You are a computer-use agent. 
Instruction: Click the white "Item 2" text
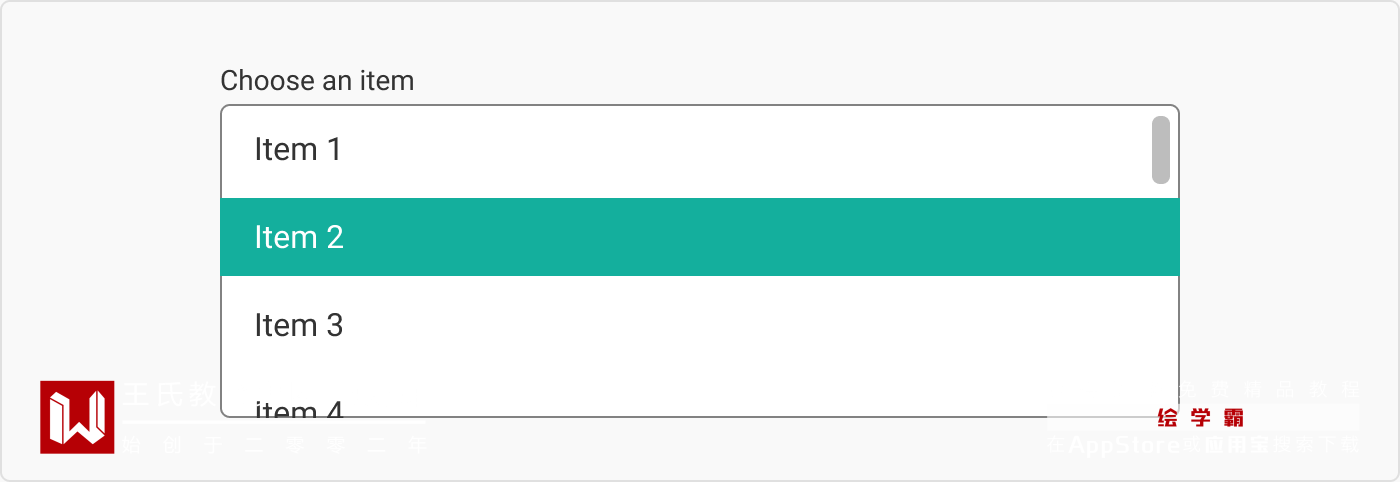coord(299,237)
